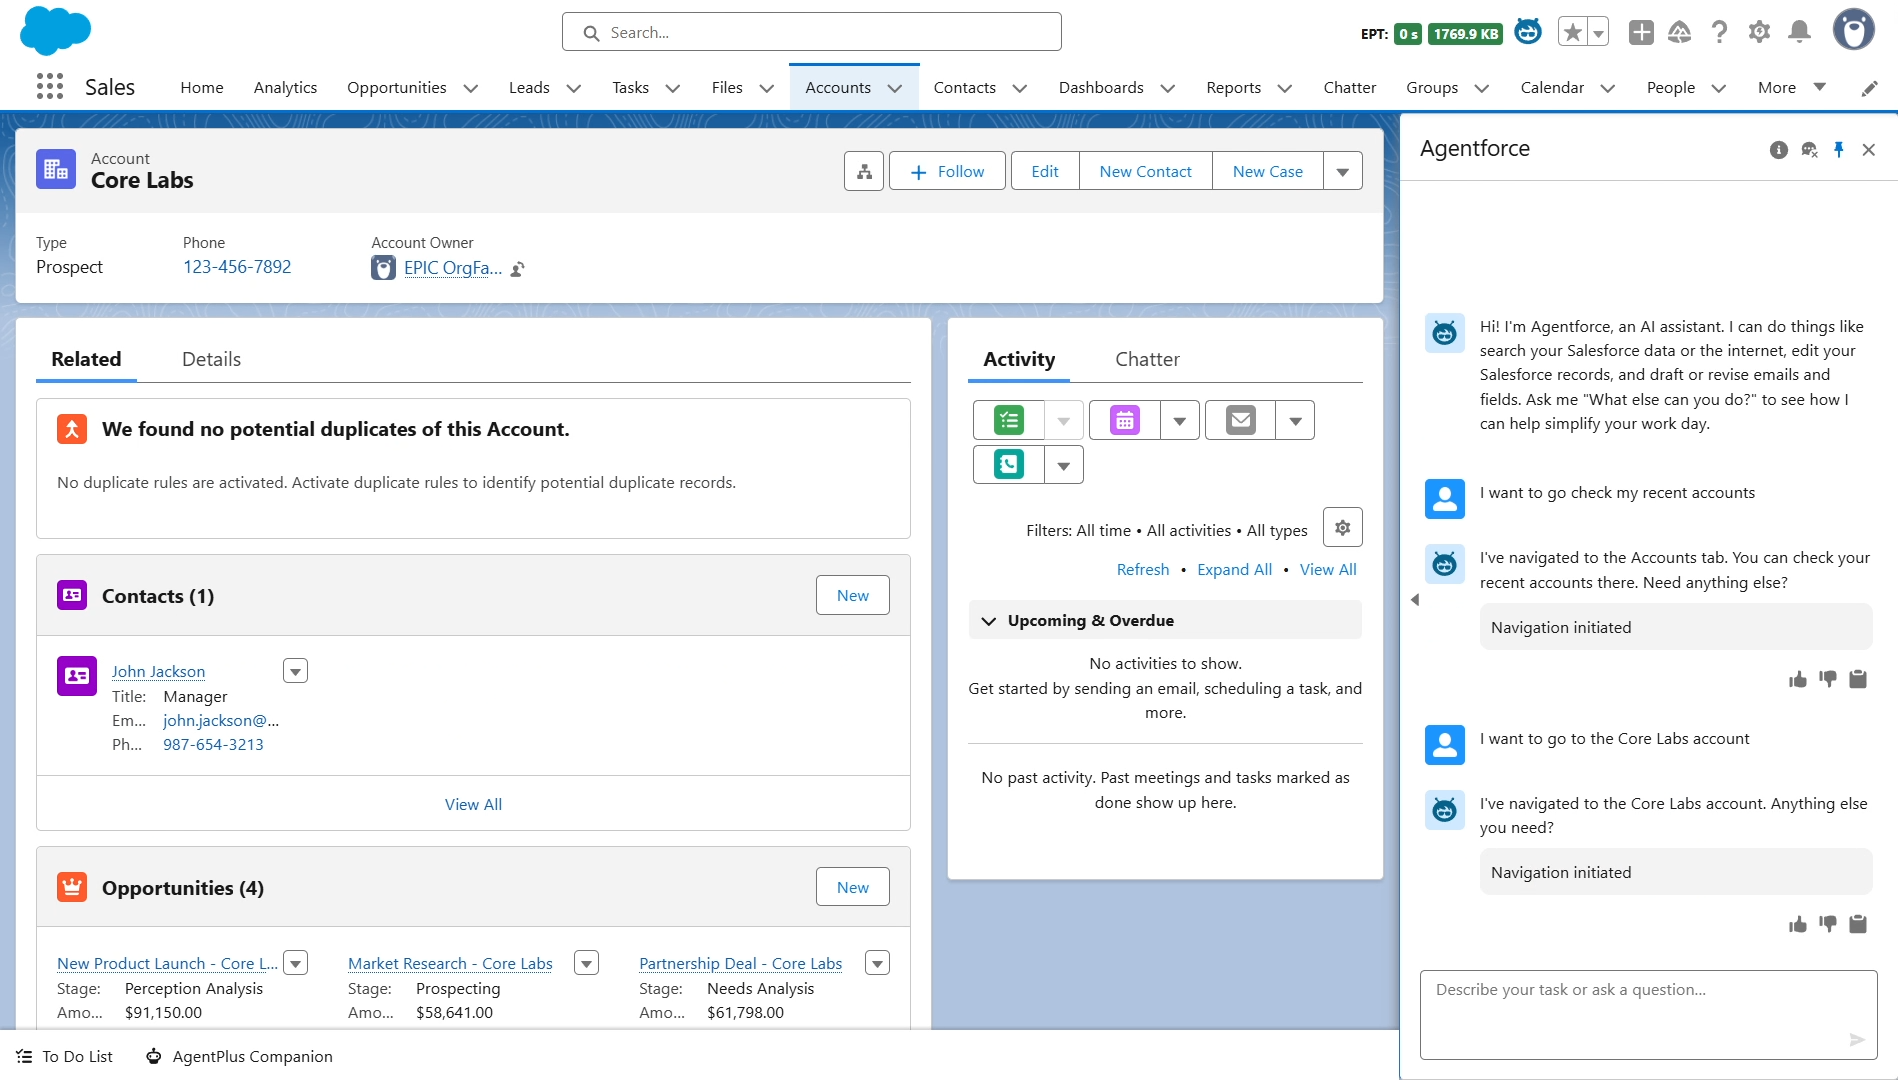Open activity timeline filter settings

coord(1343,528)
